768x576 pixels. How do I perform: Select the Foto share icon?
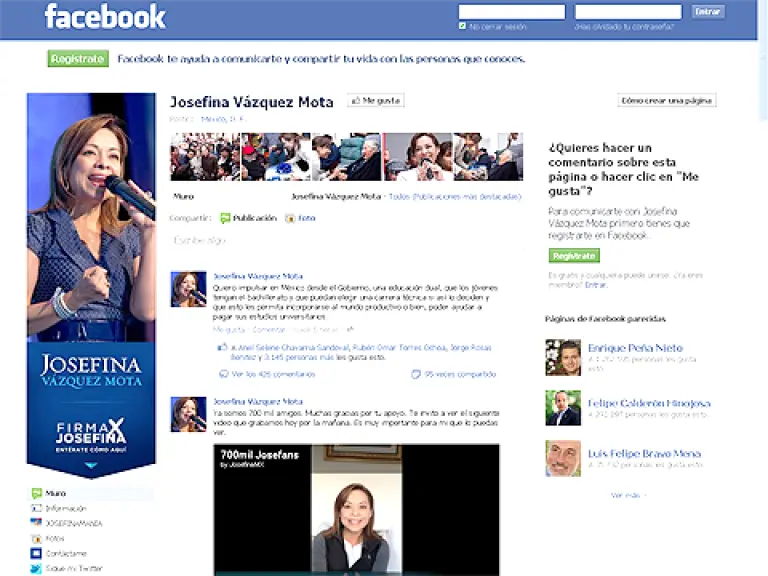tap(291, 217)
